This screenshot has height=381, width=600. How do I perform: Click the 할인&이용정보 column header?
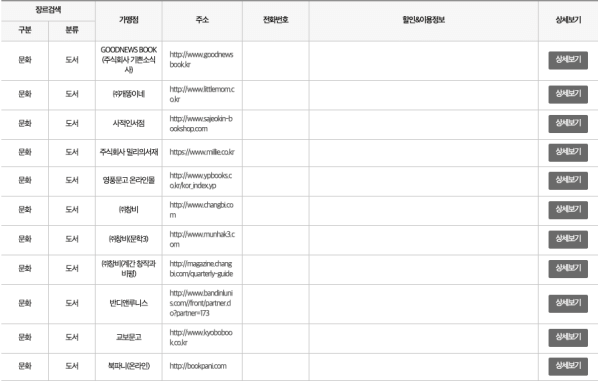click(424, 20)
